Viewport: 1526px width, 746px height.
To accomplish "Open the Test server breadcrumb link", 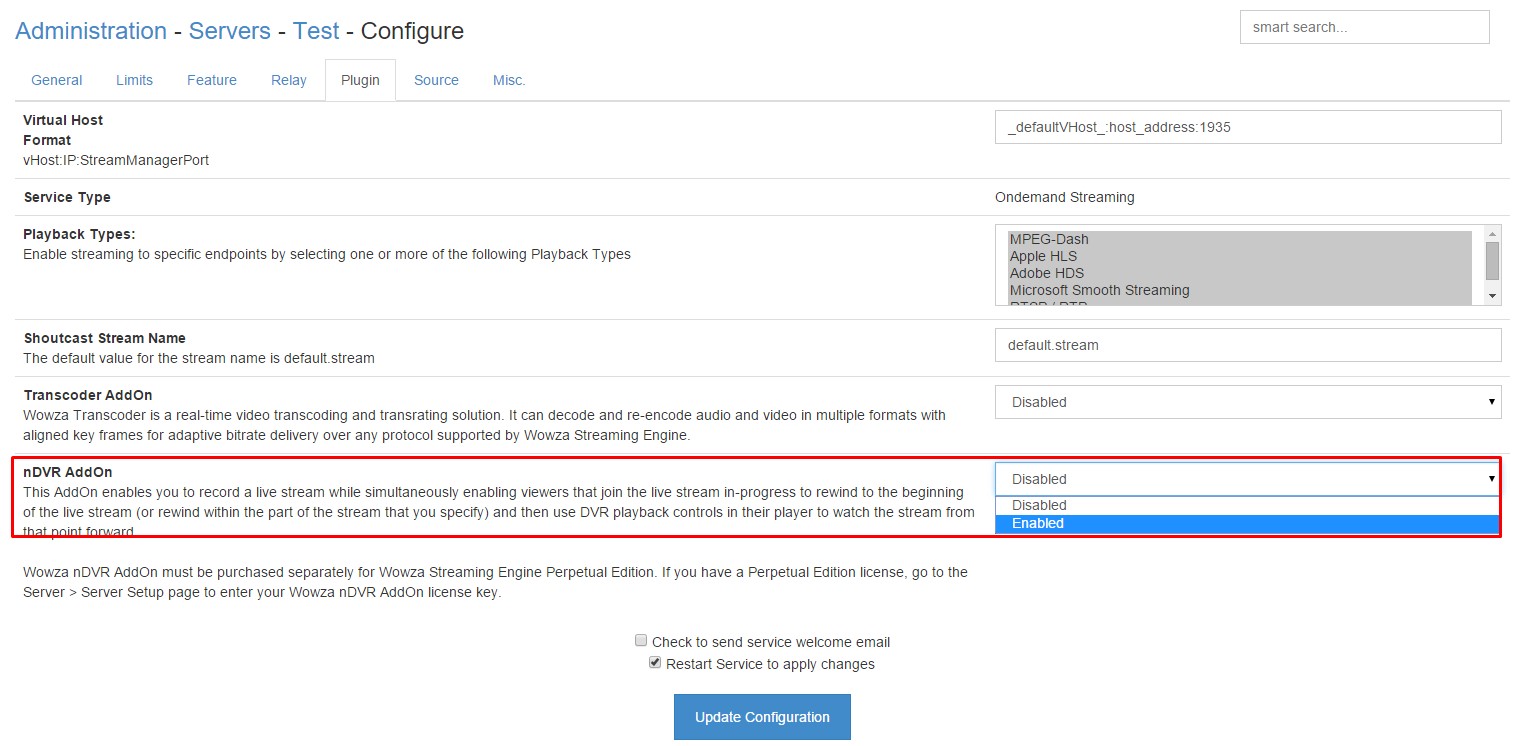I will (x=316, y=31).
